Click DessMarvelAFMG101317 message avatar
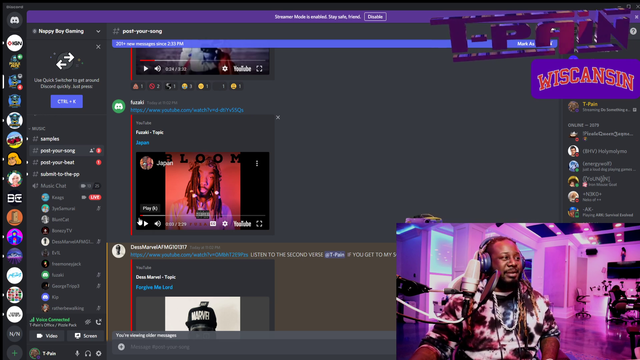Screen dimensions: 640x360 [x=119, y=251]
